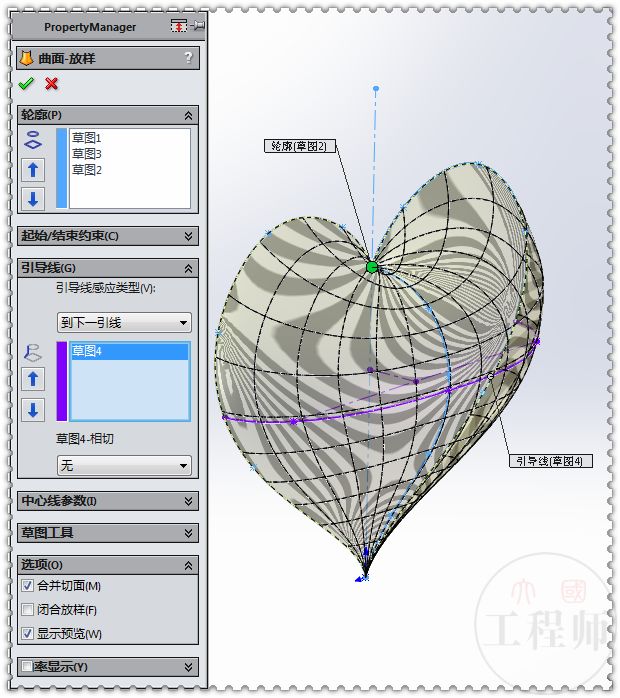Click the PropertyManager title header
Viewport: 620px width, 698px height.
90,27
